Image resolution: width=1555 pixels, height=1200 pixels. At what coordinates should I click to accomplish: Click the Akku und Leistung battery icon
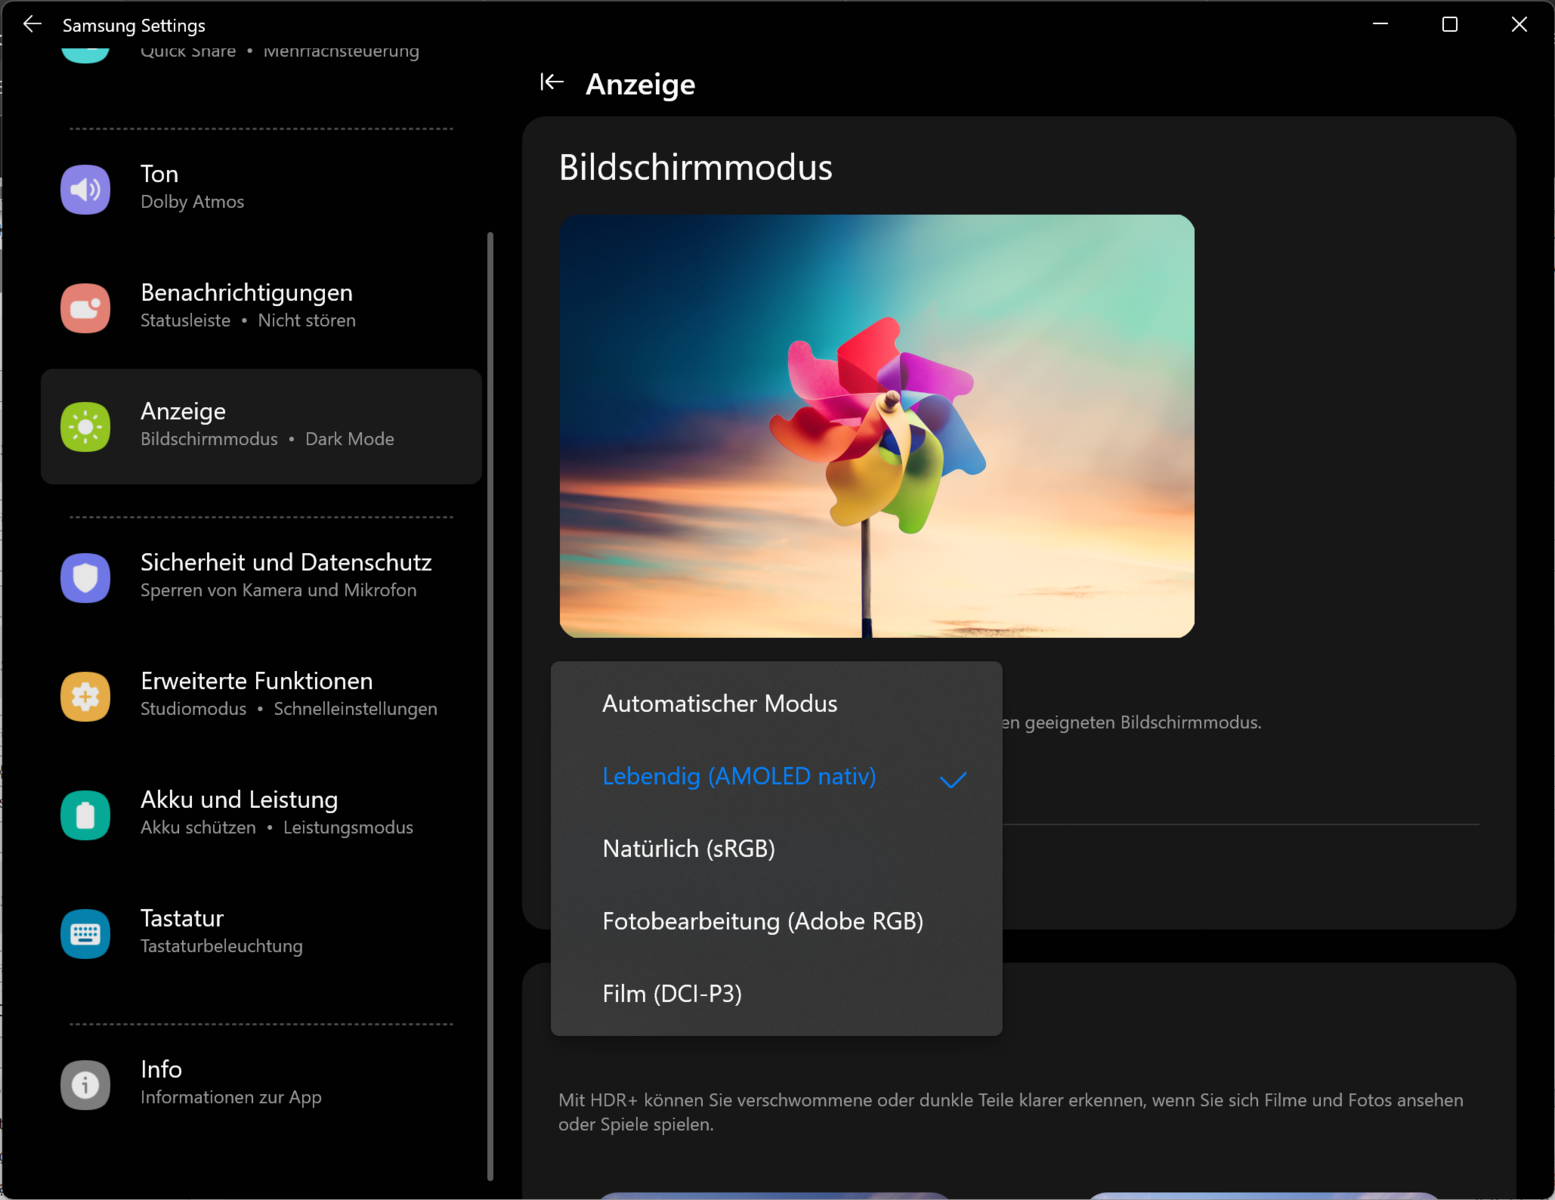tap(85, 815)
